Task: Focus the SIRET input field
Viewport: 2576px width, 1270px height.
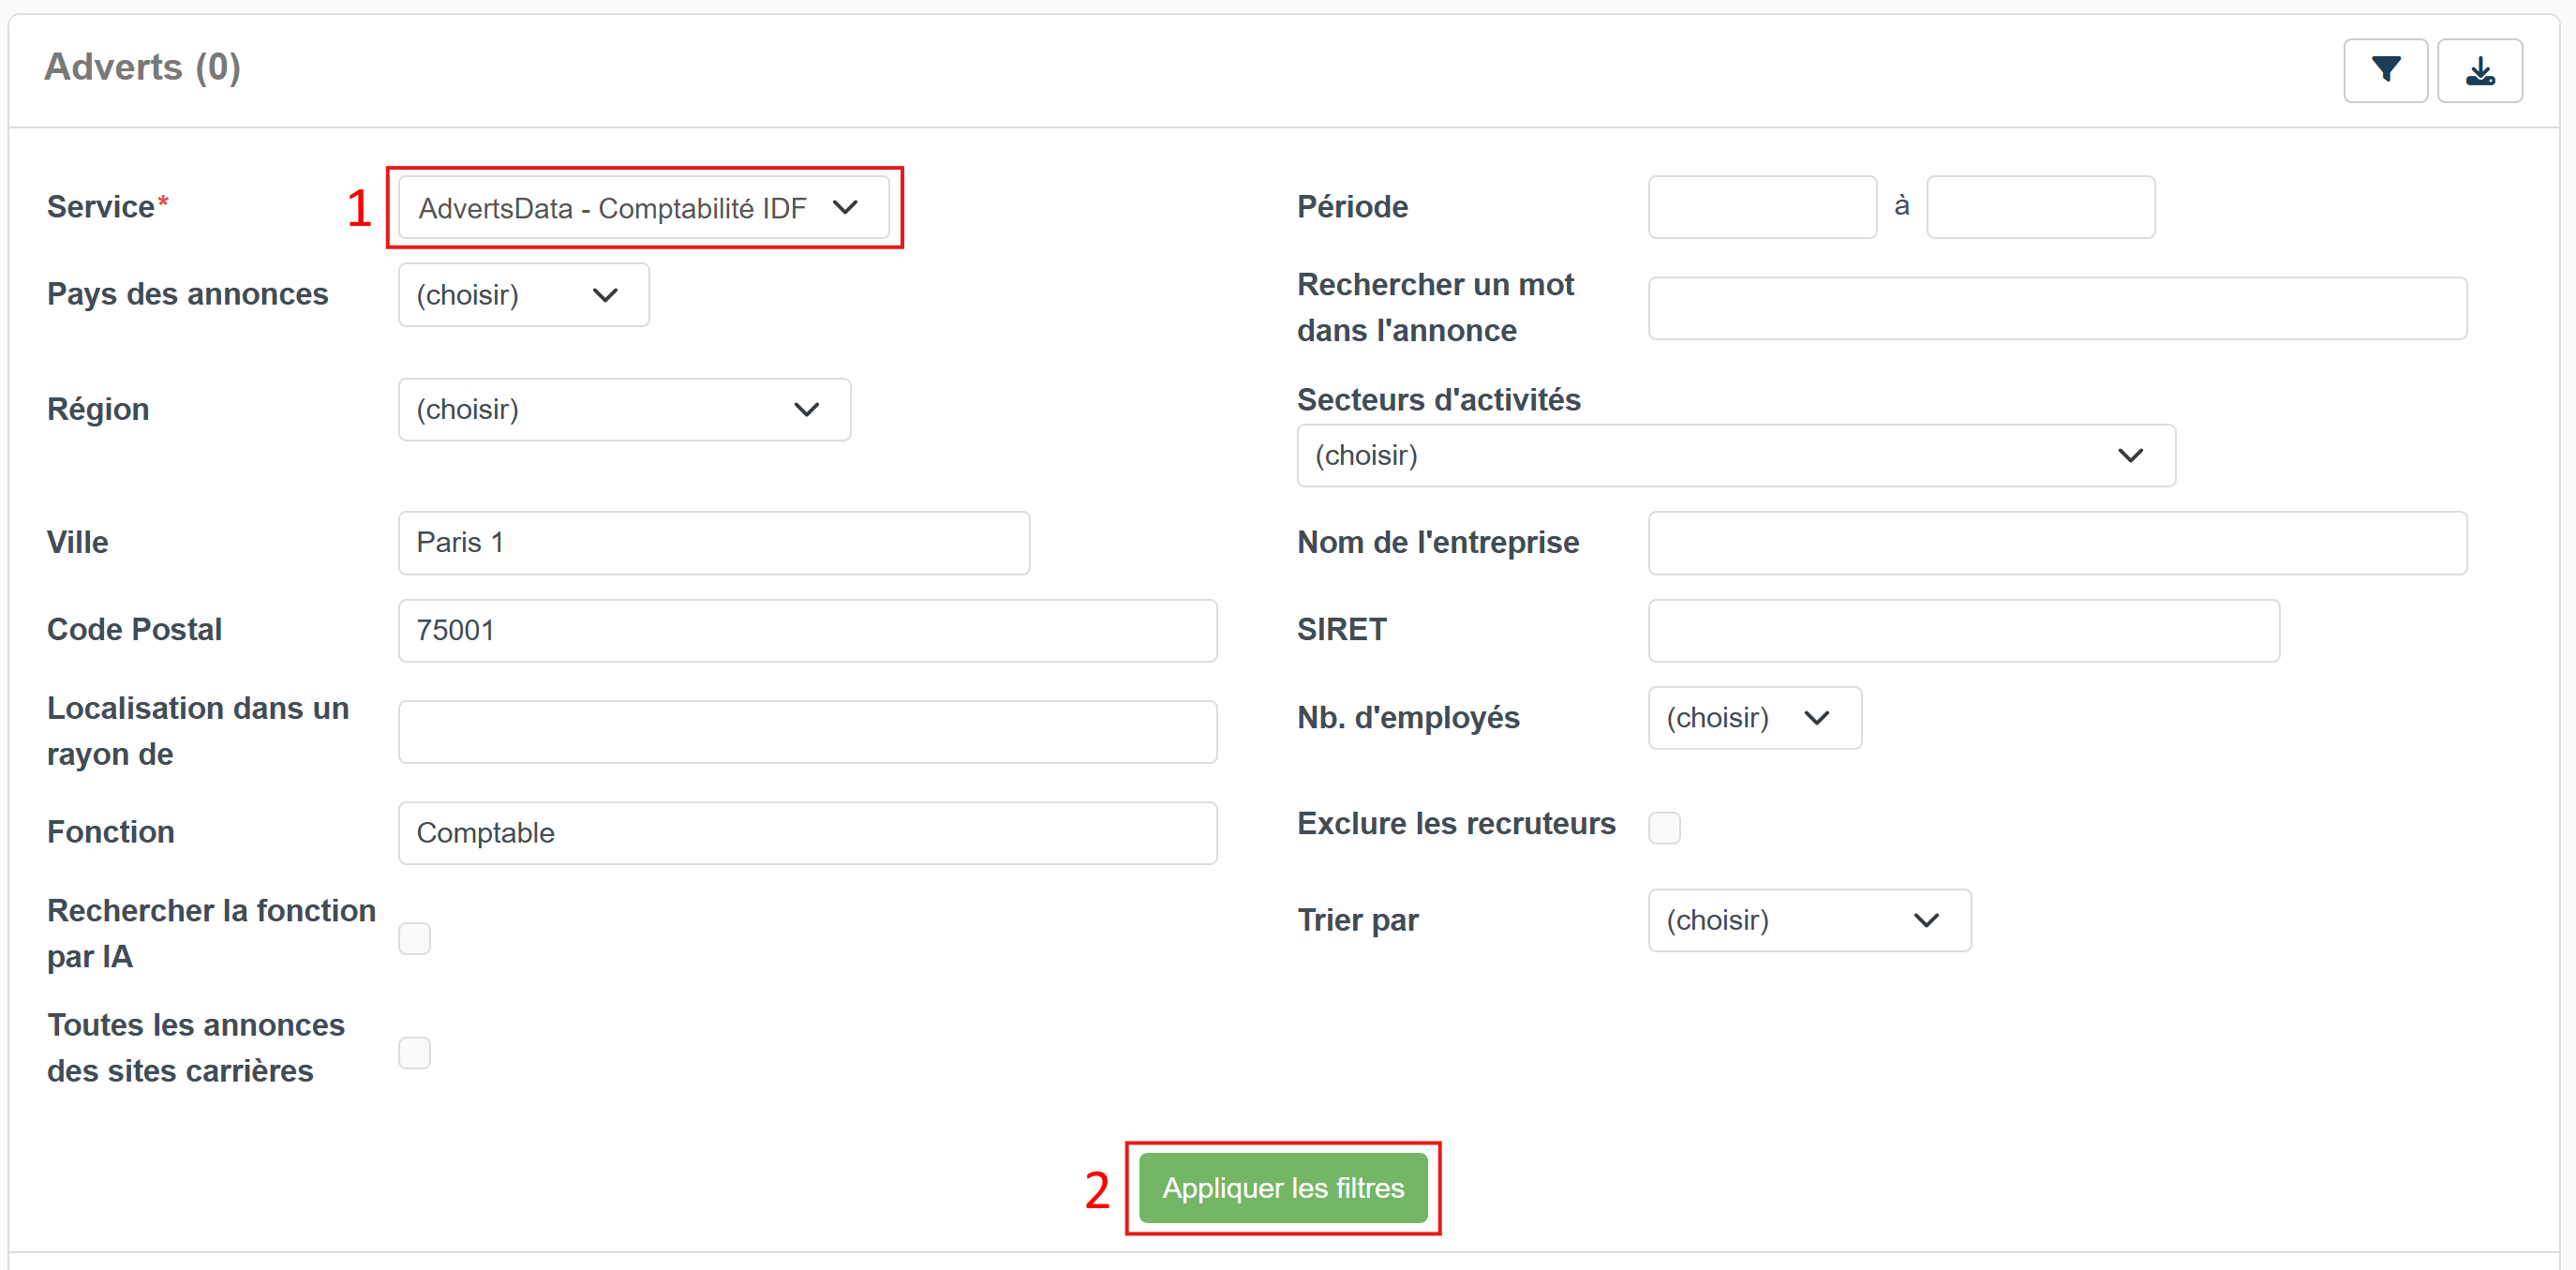Action: 1963,630
